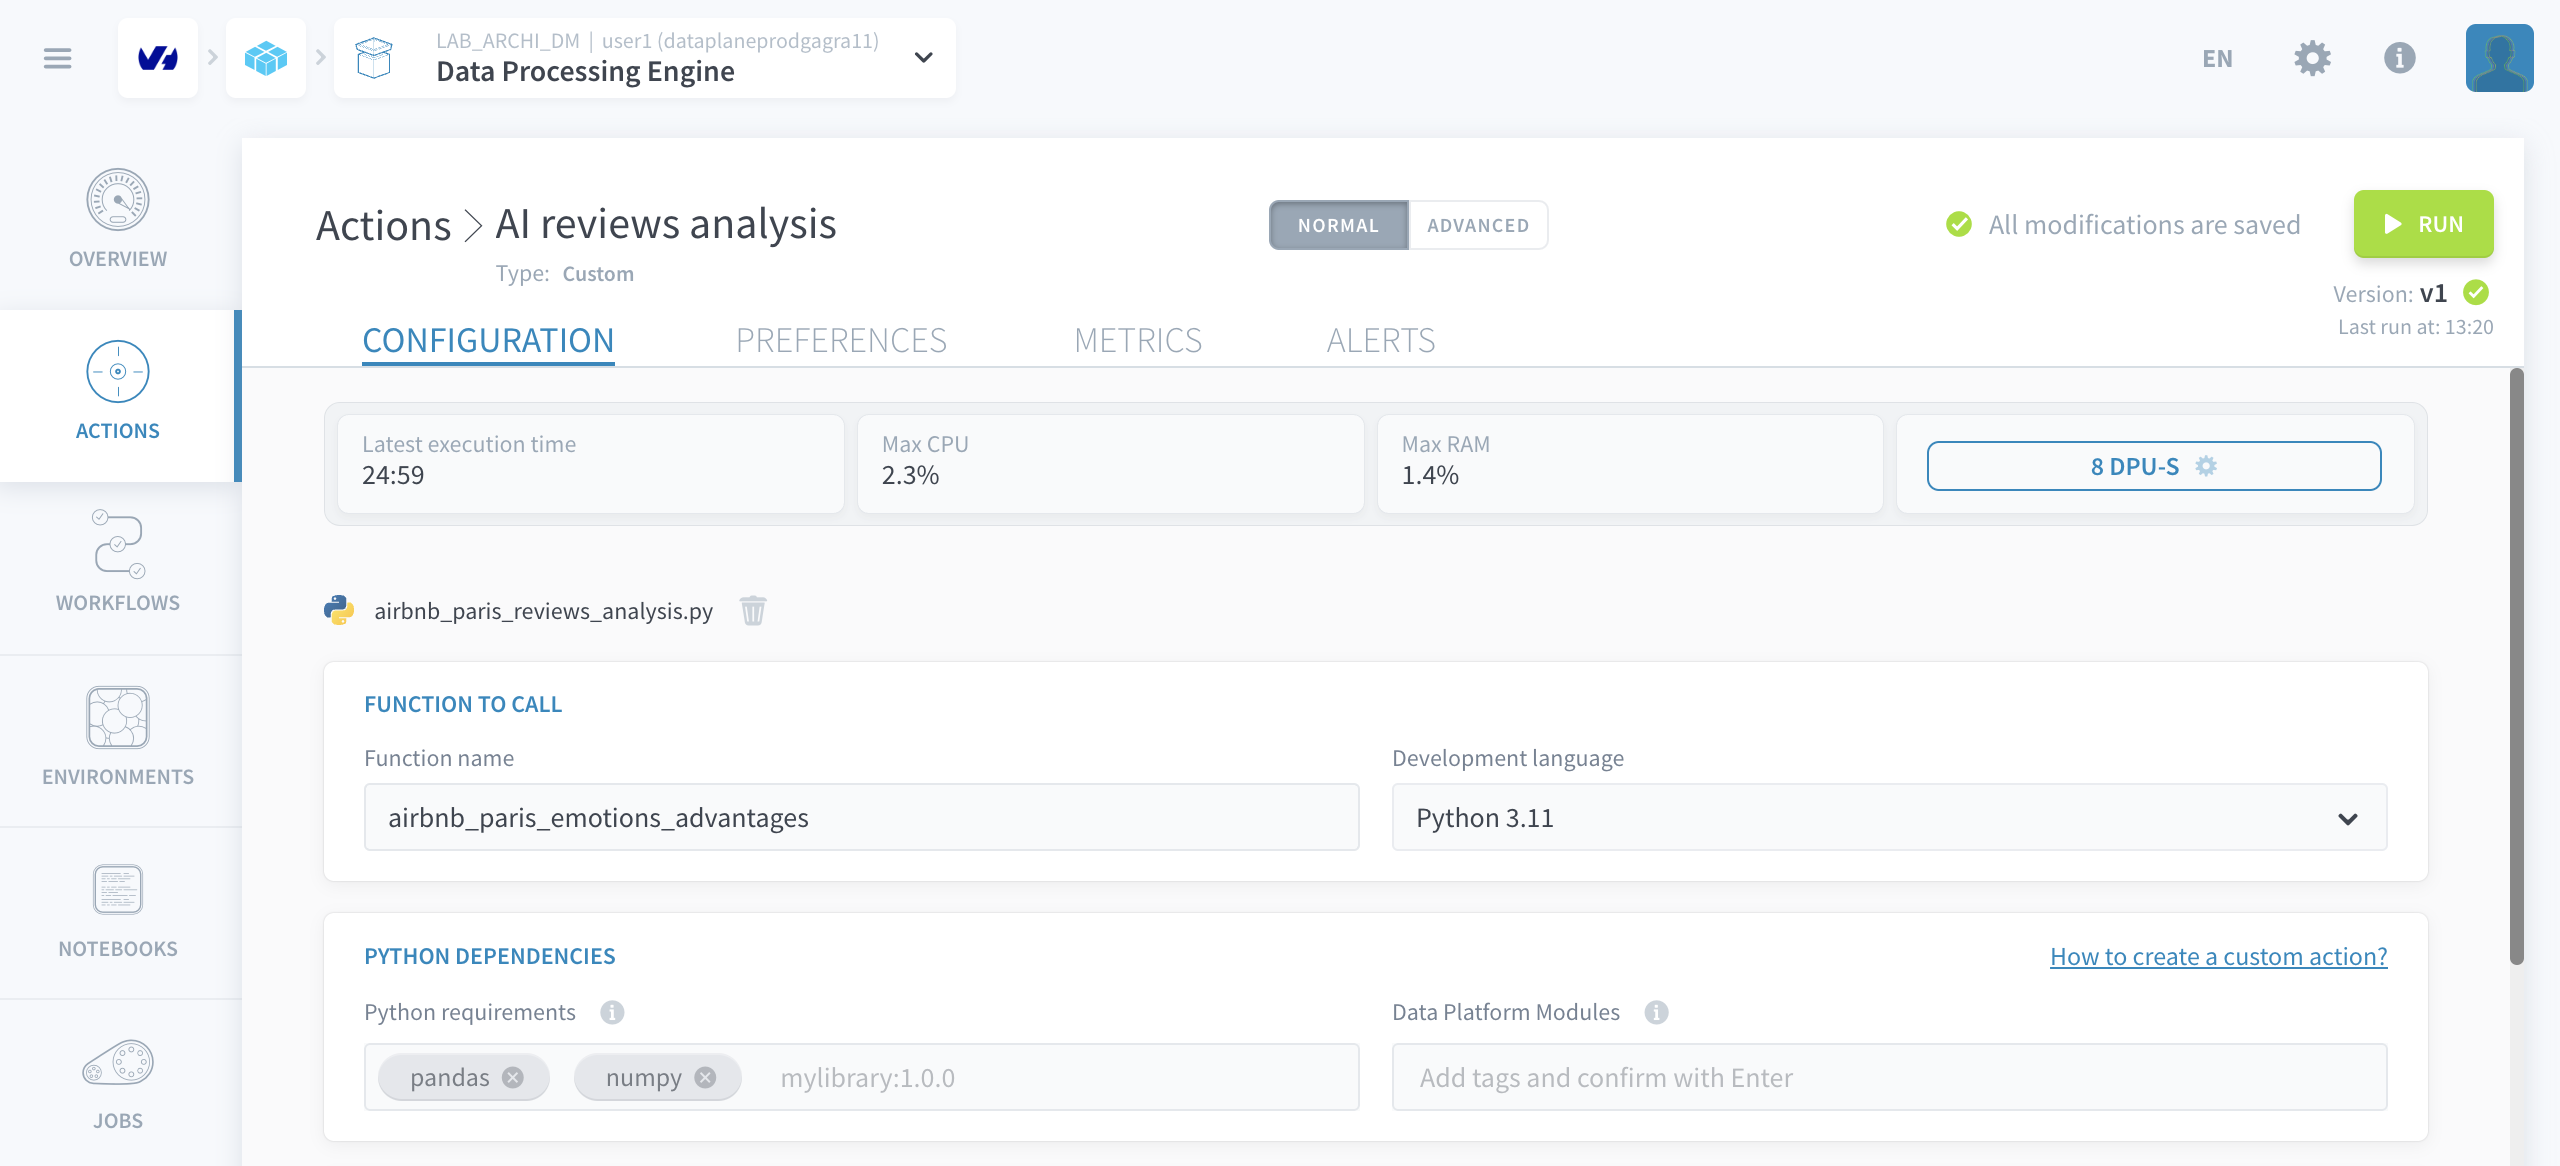
Task: Remove the pandas requirement tag
Action: coord(513,1077)
